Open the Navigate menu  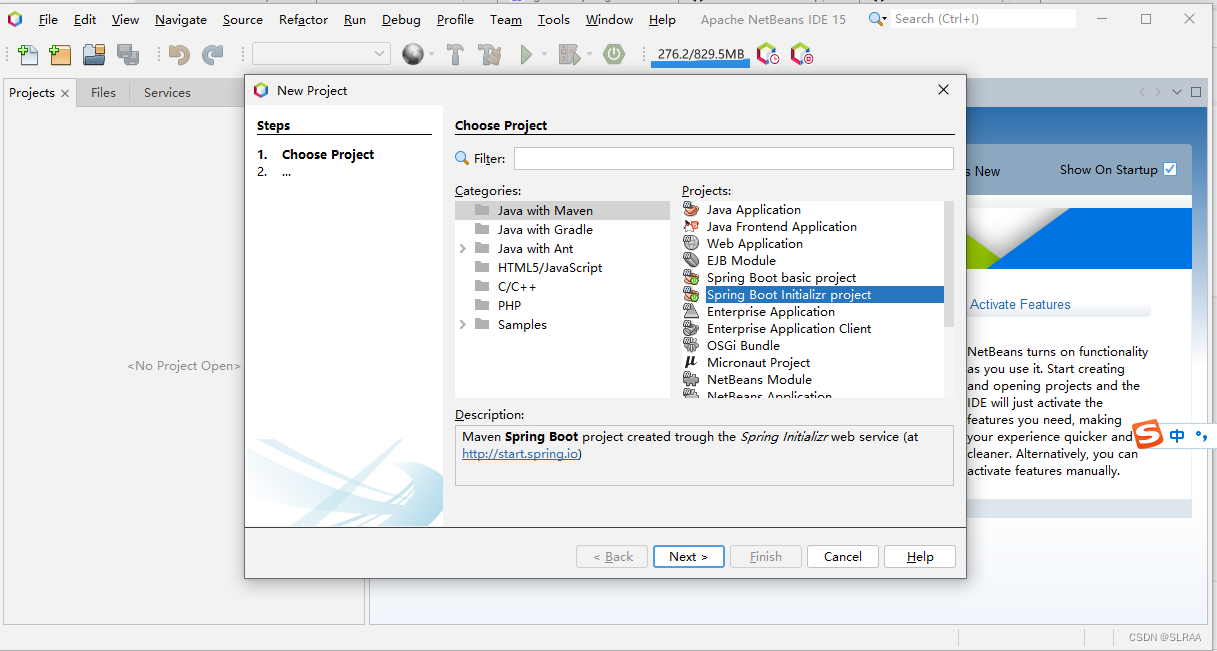tap(181, 19)
